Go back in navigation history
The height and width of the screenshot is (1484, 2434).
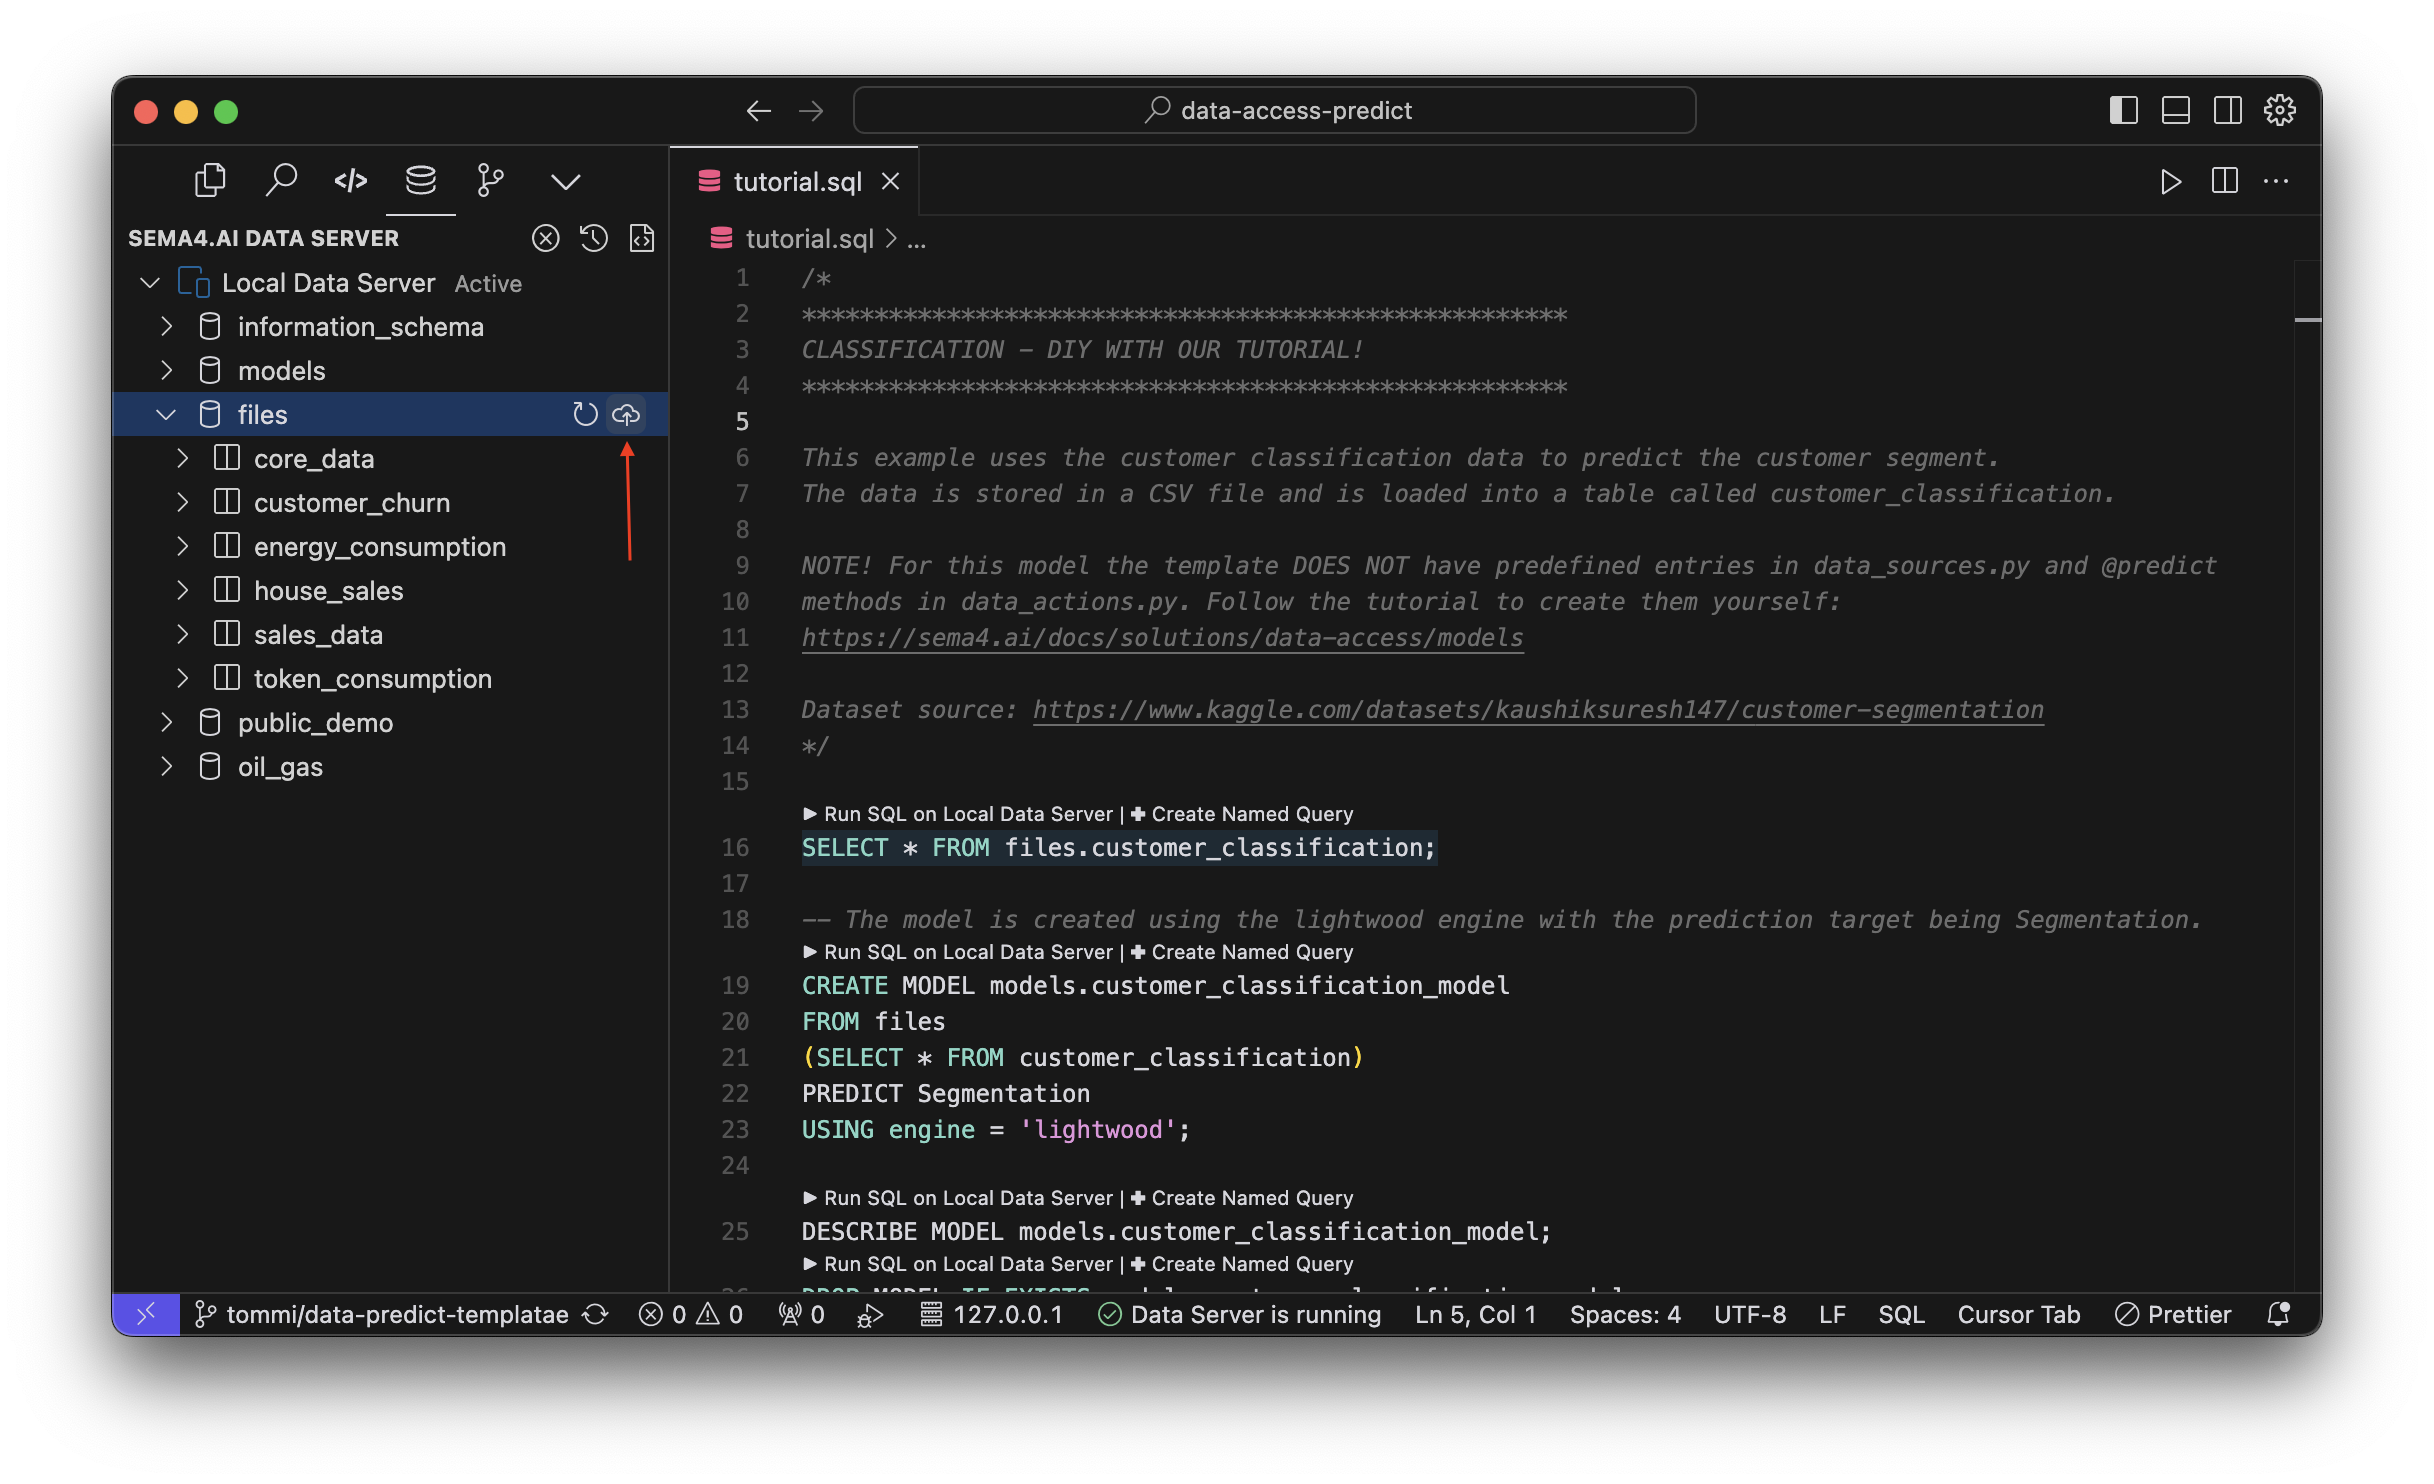(759, 110)
